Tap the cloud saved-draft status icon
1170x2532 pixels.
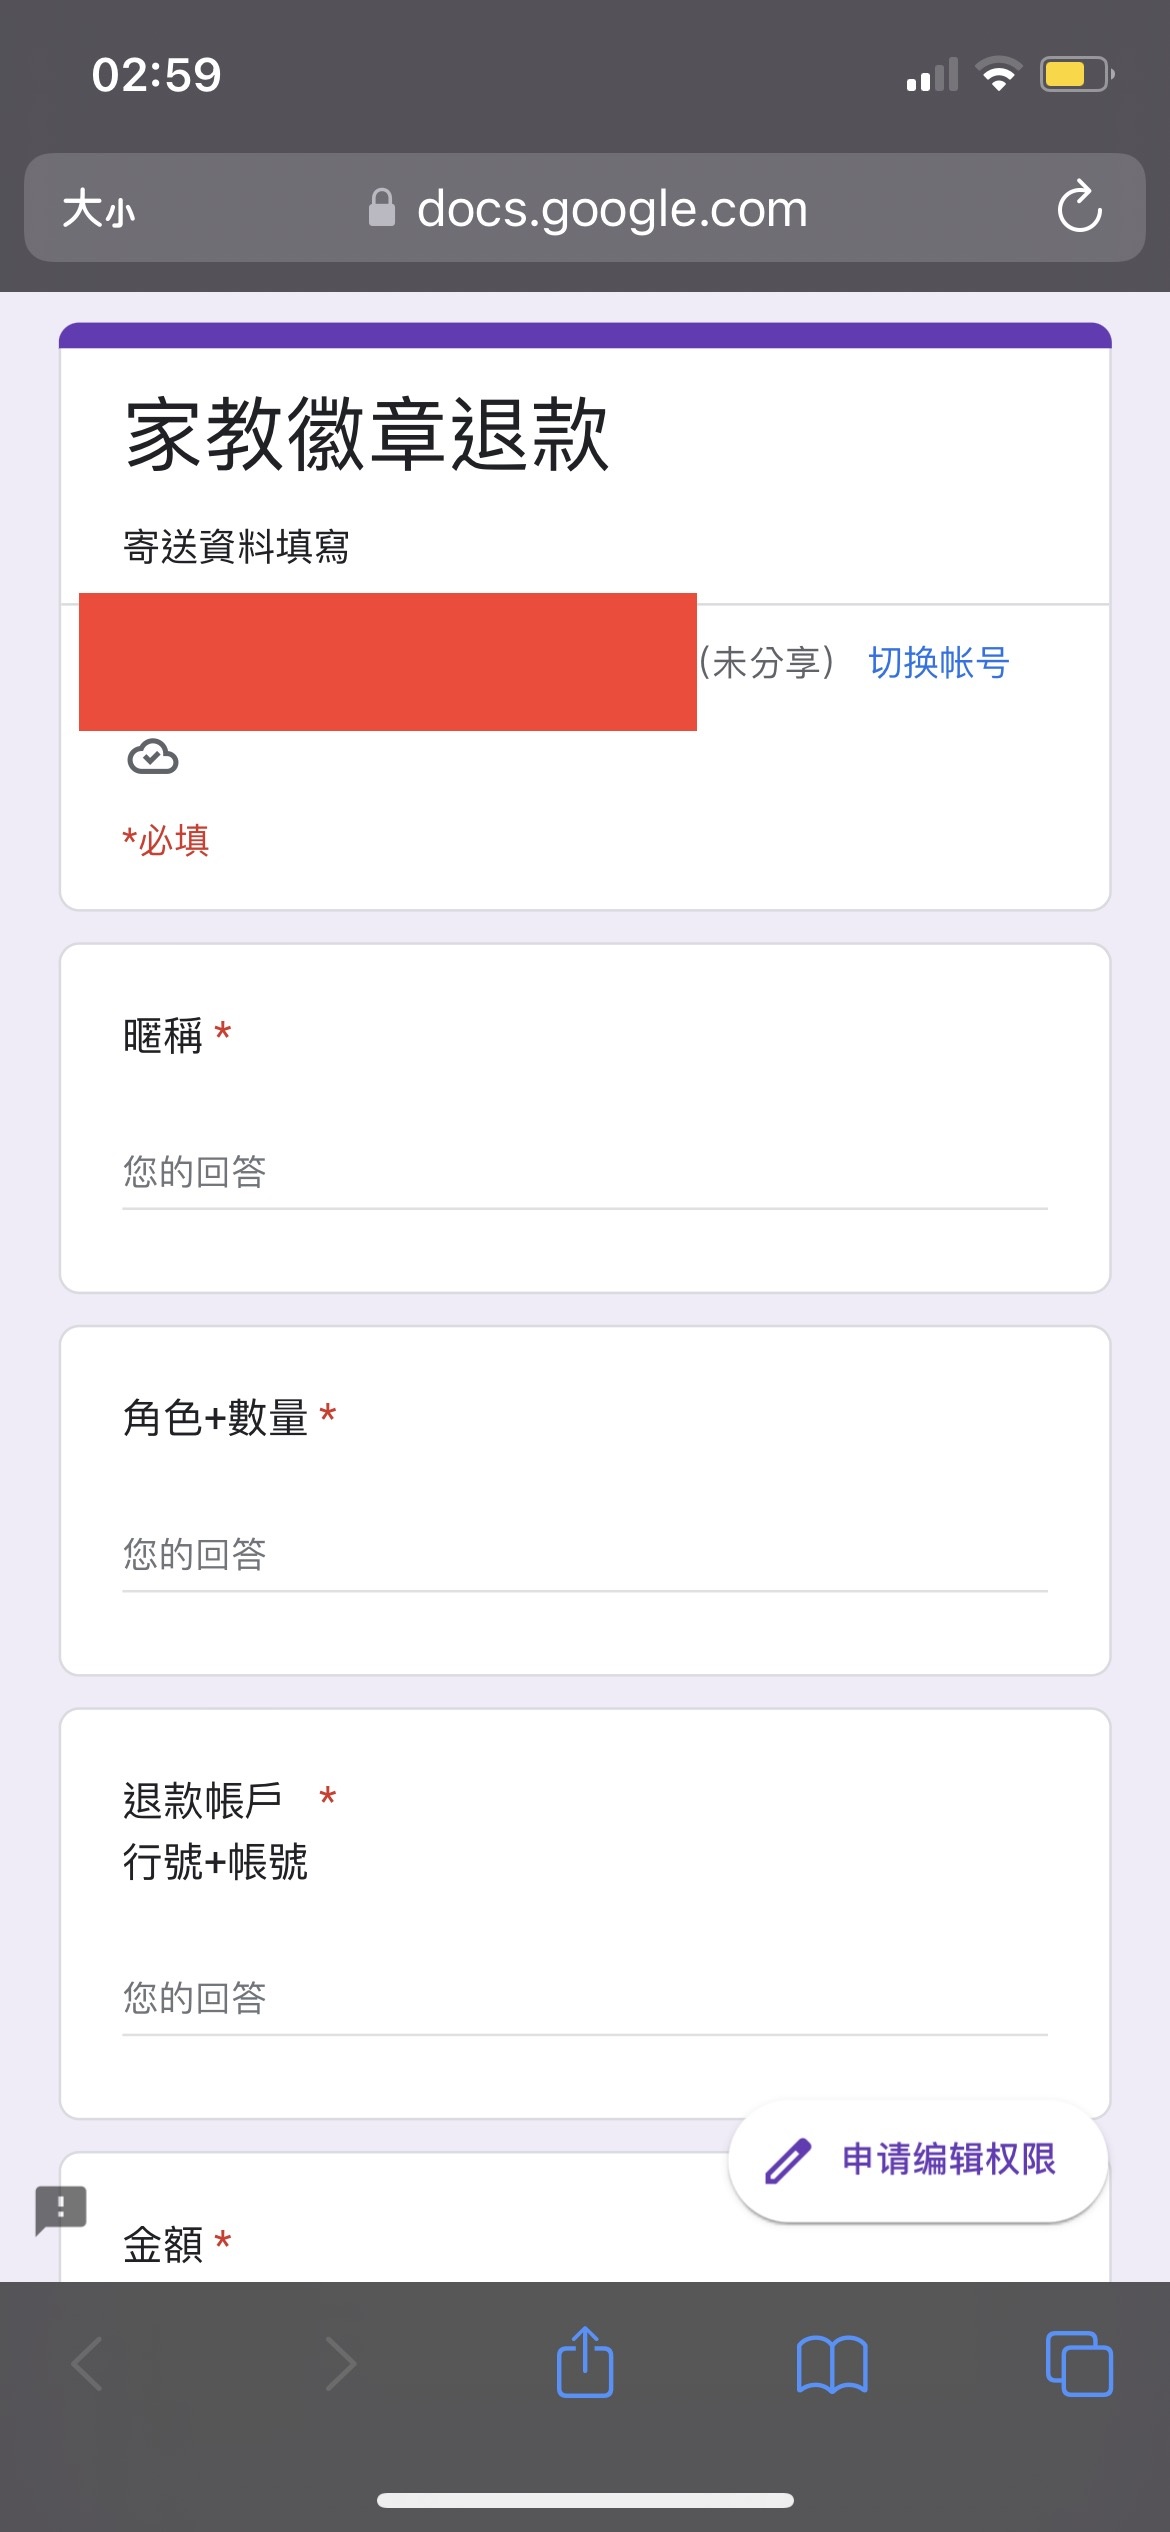[153, 757]
